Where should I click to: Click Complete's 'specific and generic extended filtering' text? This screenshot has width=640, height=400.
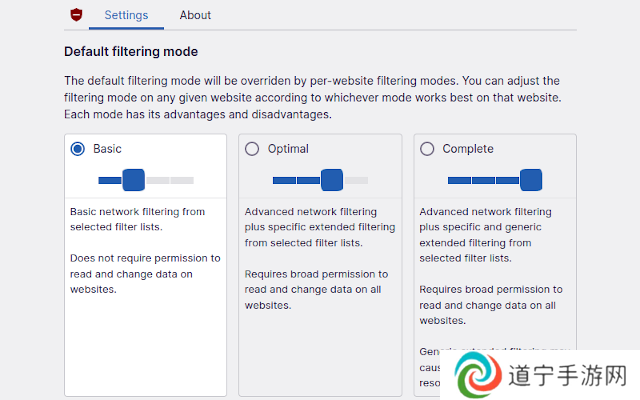pyautogui.click(x=485, y=235)
